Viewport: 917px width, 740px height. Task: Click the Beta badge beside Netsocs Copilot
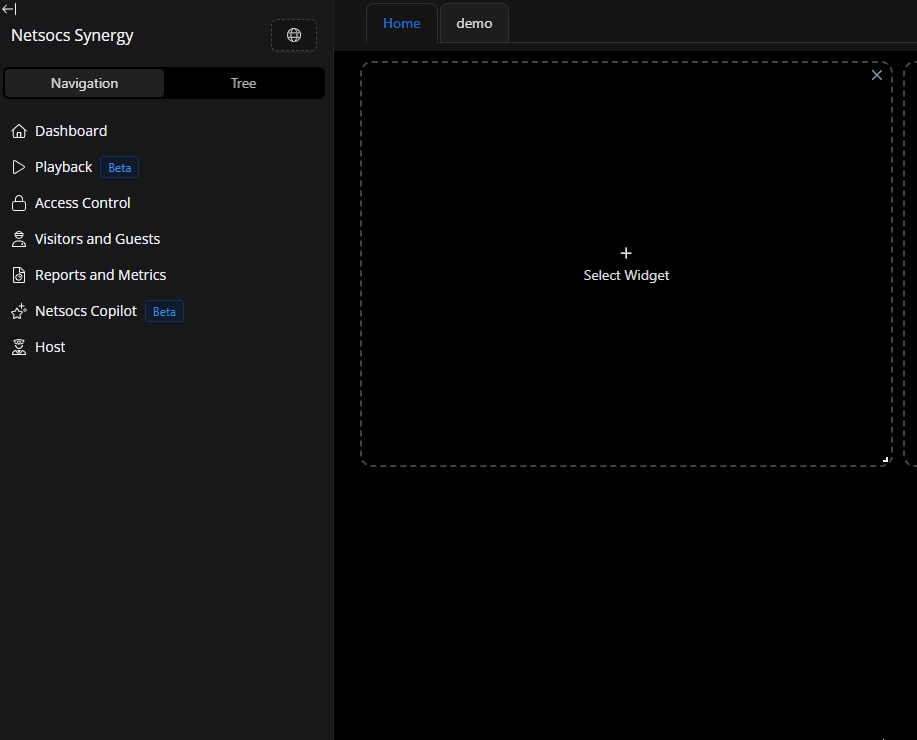(164, 311)
